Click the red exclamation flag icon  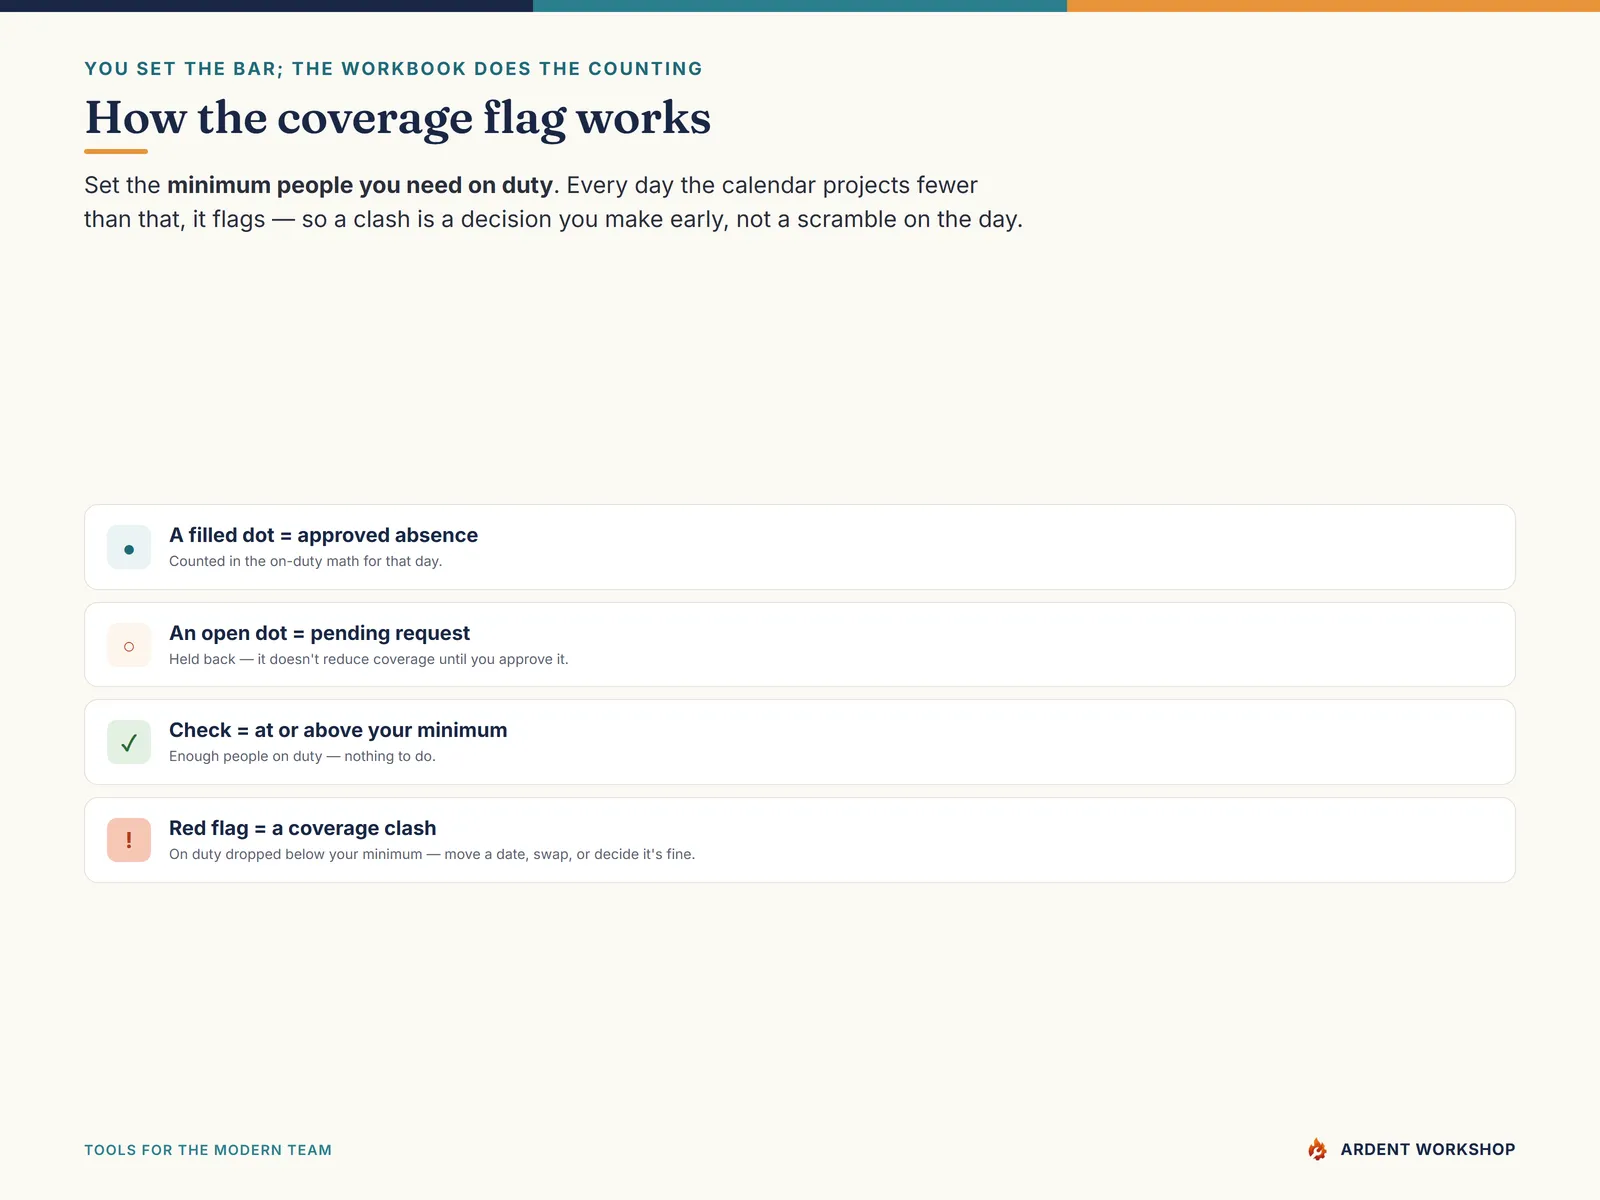pos(129,840)
